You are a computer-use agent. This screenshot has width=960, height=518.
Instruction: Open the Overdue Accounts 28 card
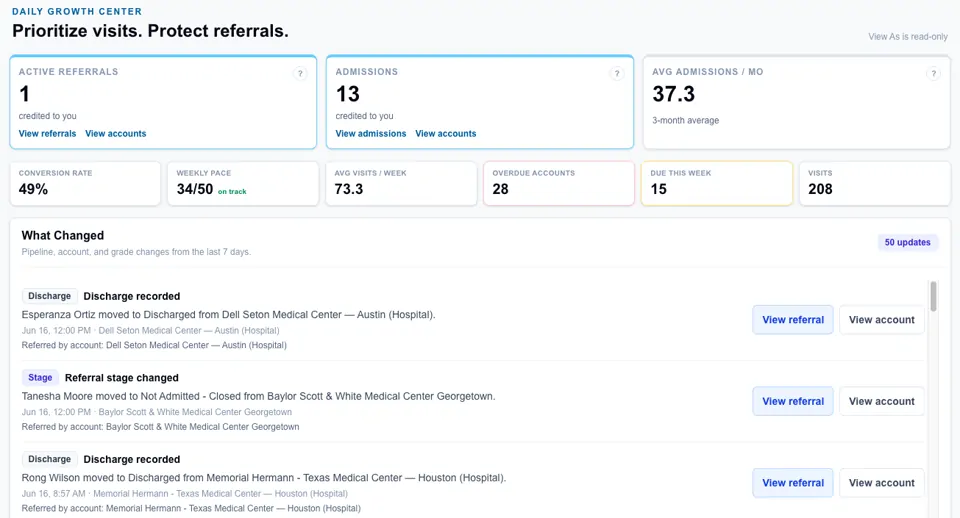(x=559, y=183)
